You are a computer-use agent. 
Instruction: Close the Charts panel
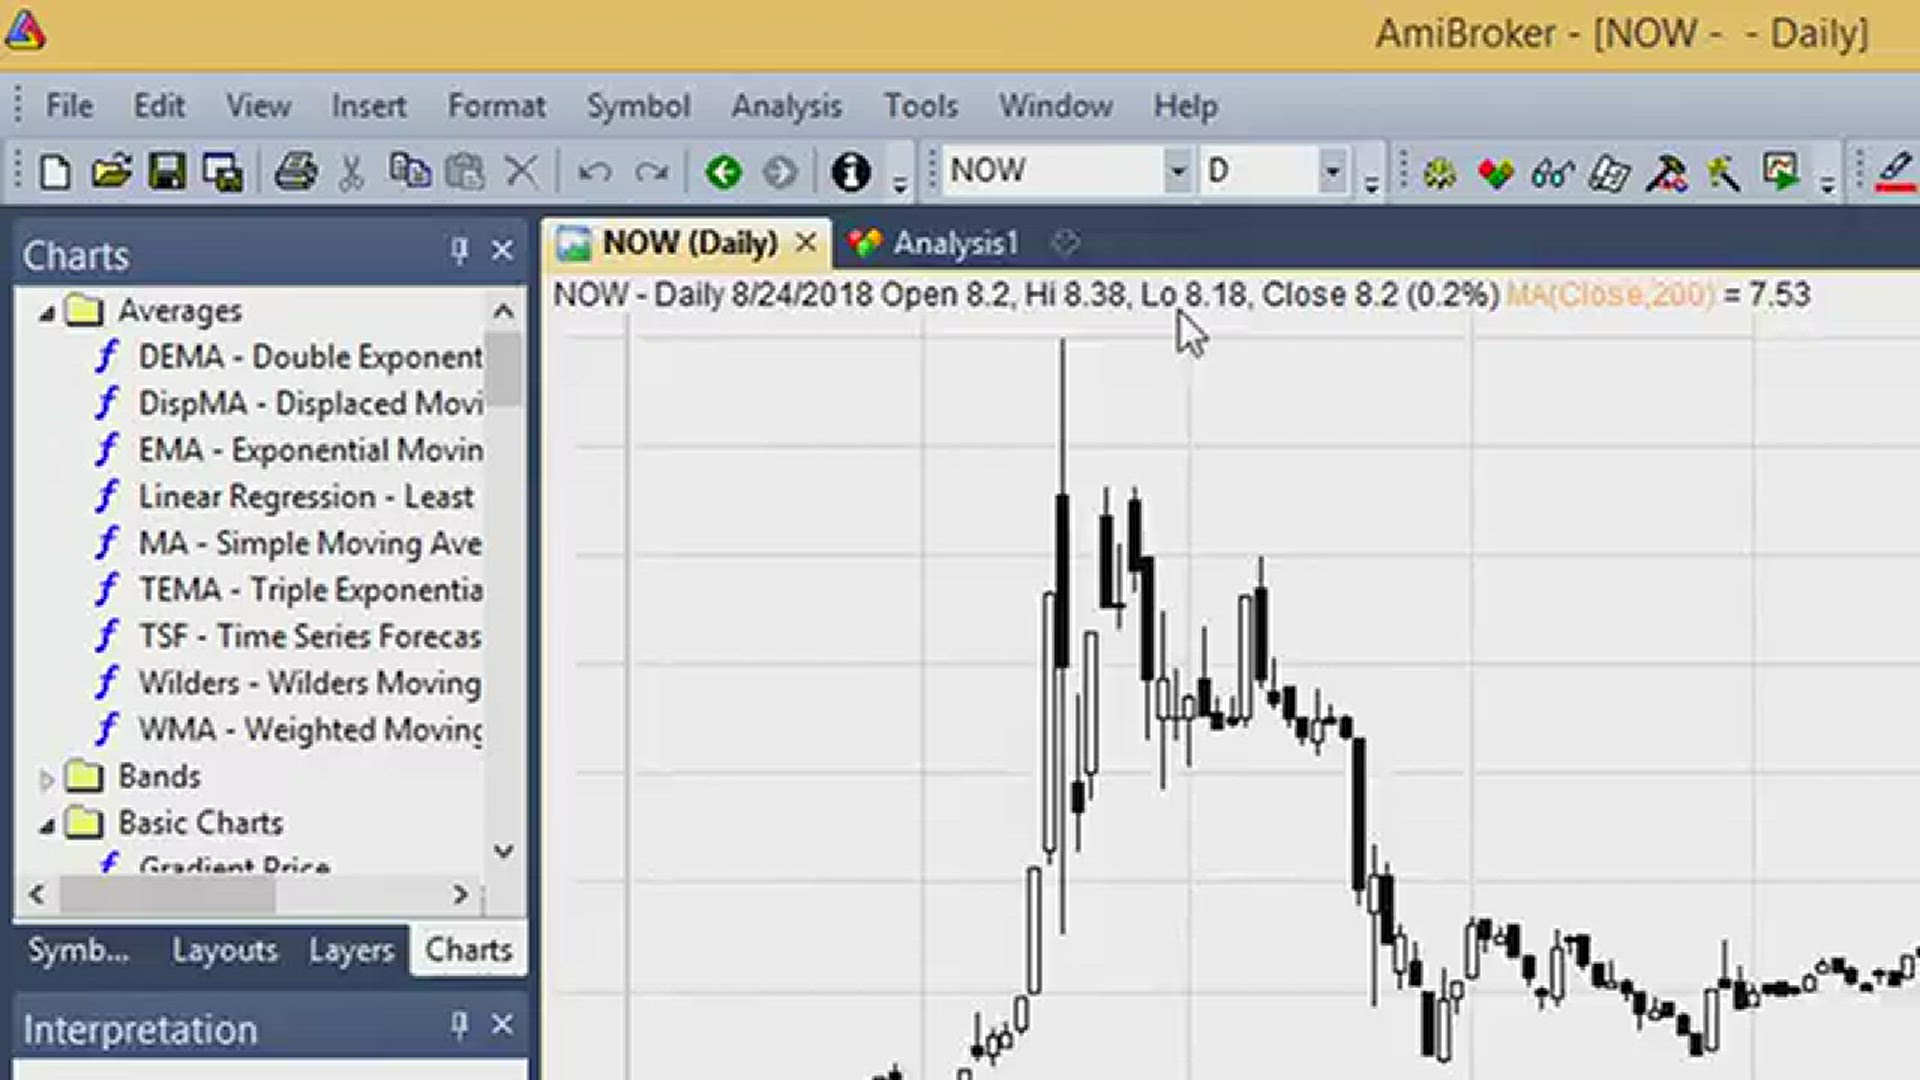click(x=503, y=250)
